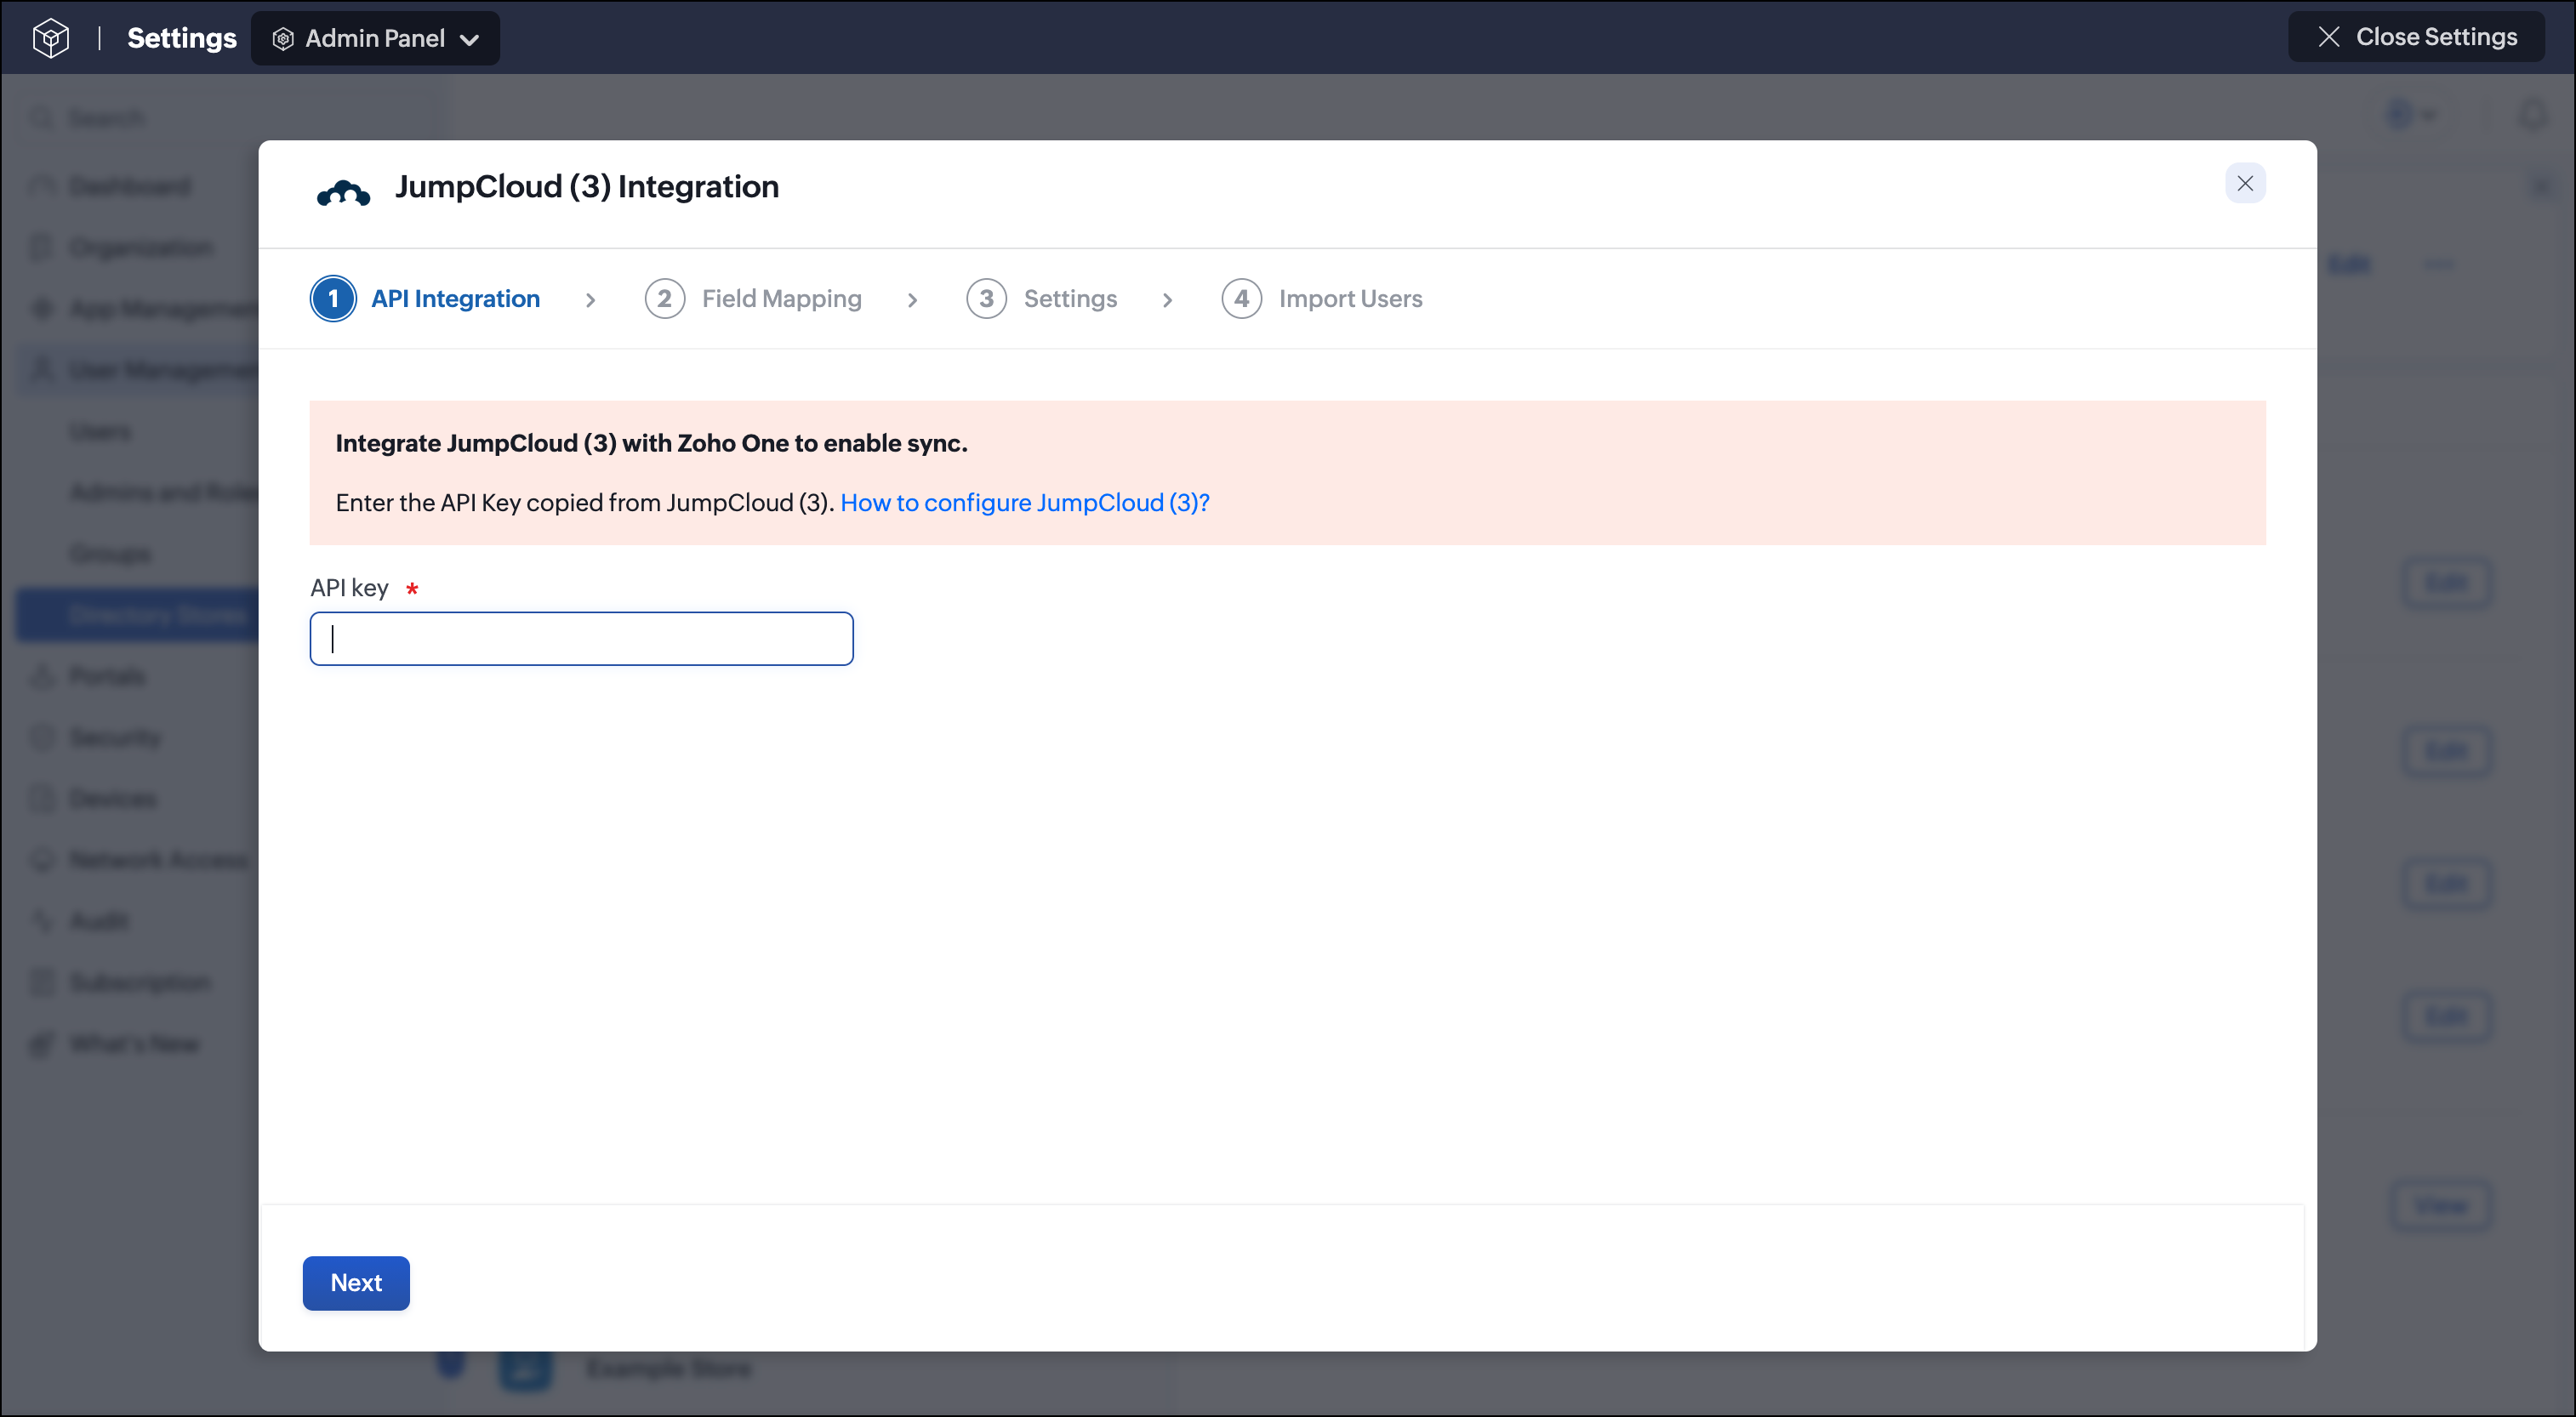Click the Close Settings button
This screenshot has height=1417, width=2576.
tap(2415, 37)
